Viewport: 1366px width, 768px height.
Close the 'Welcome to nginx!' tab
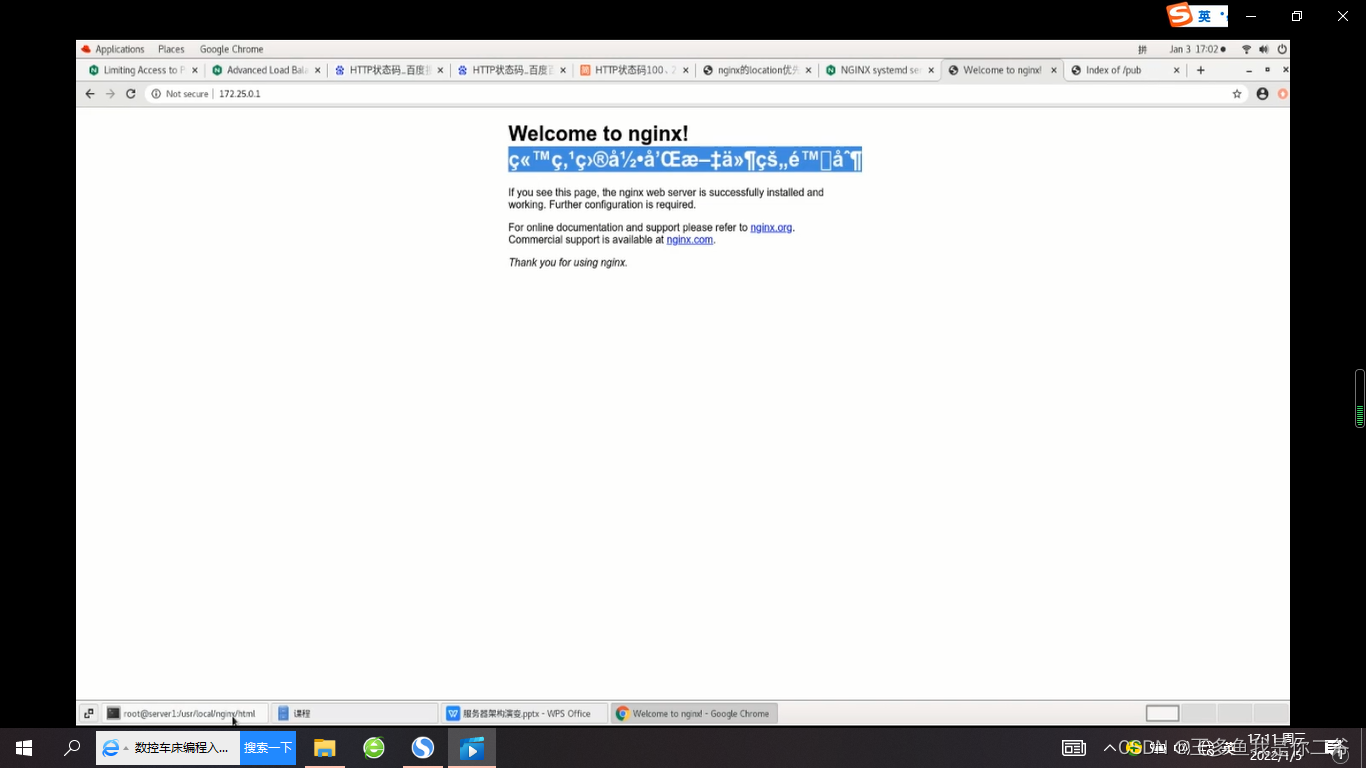pos(1054,70)
